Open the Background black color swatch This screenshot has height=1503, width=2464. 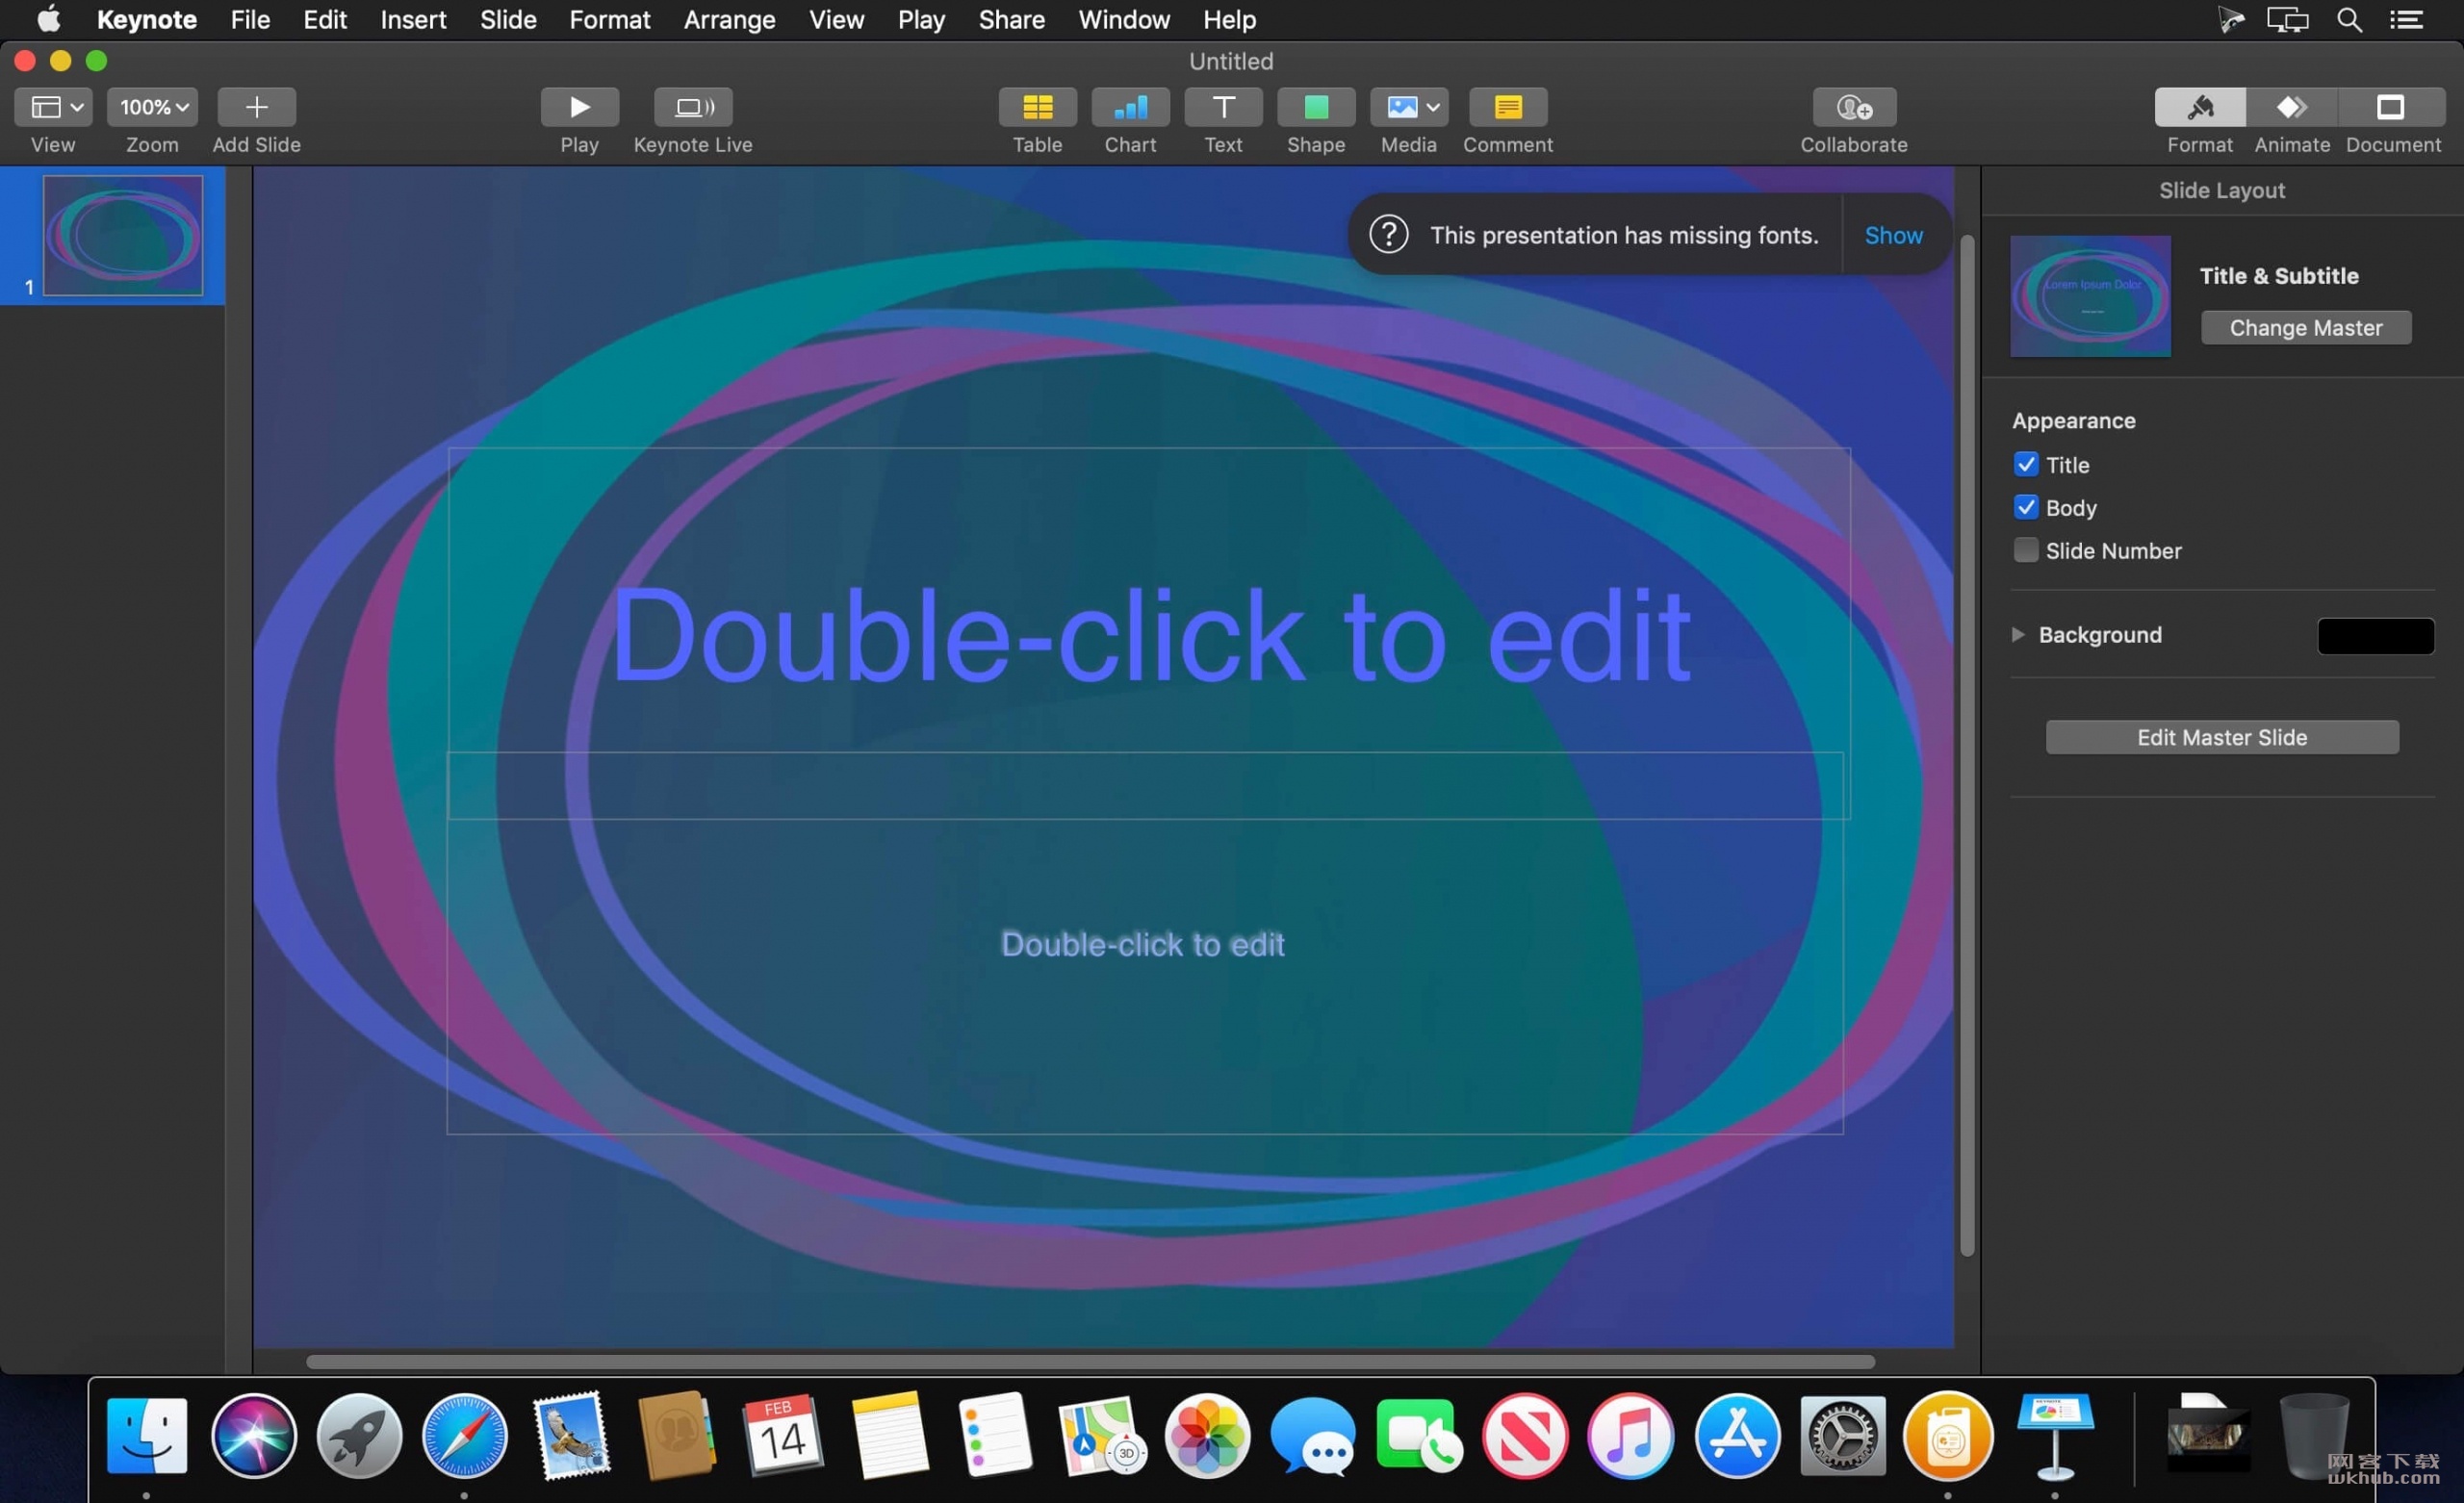pyautogui.click(x=2375, y=636)
